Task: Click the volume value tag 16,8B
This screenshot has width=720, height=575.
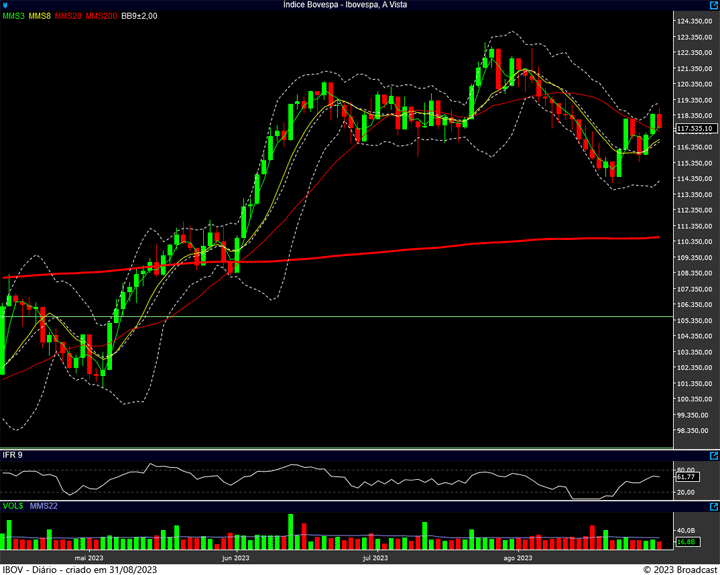Action: tap(686, 542)
